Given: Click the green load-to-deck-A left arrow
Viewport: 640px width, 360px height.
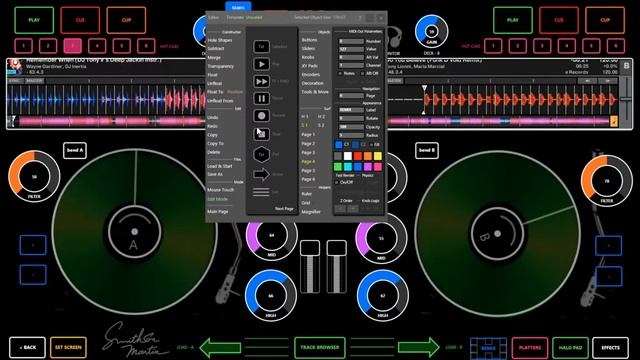Looking at the screenshot, I should click(220, 347).
